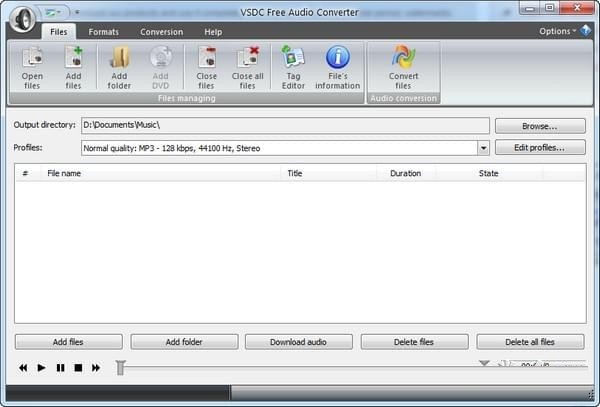The height and width of the screenshot is (407, 600).
Task: Open the Help tab
Action: point(213,32)
